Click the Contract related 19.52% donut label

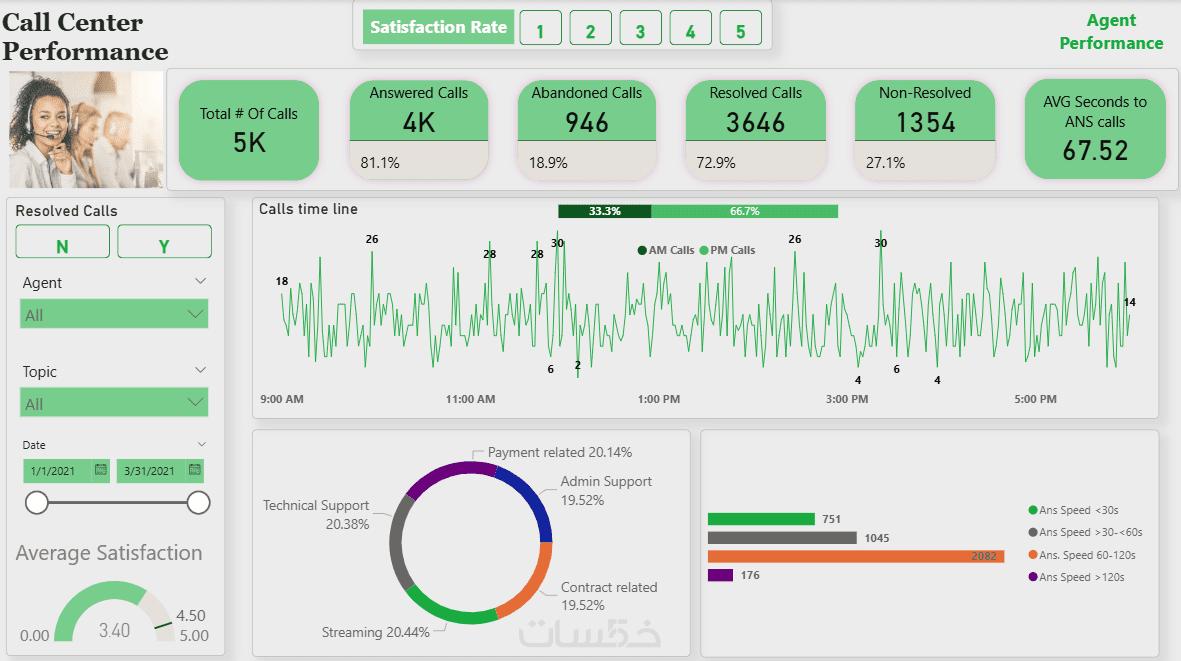[x=609, y=596]
